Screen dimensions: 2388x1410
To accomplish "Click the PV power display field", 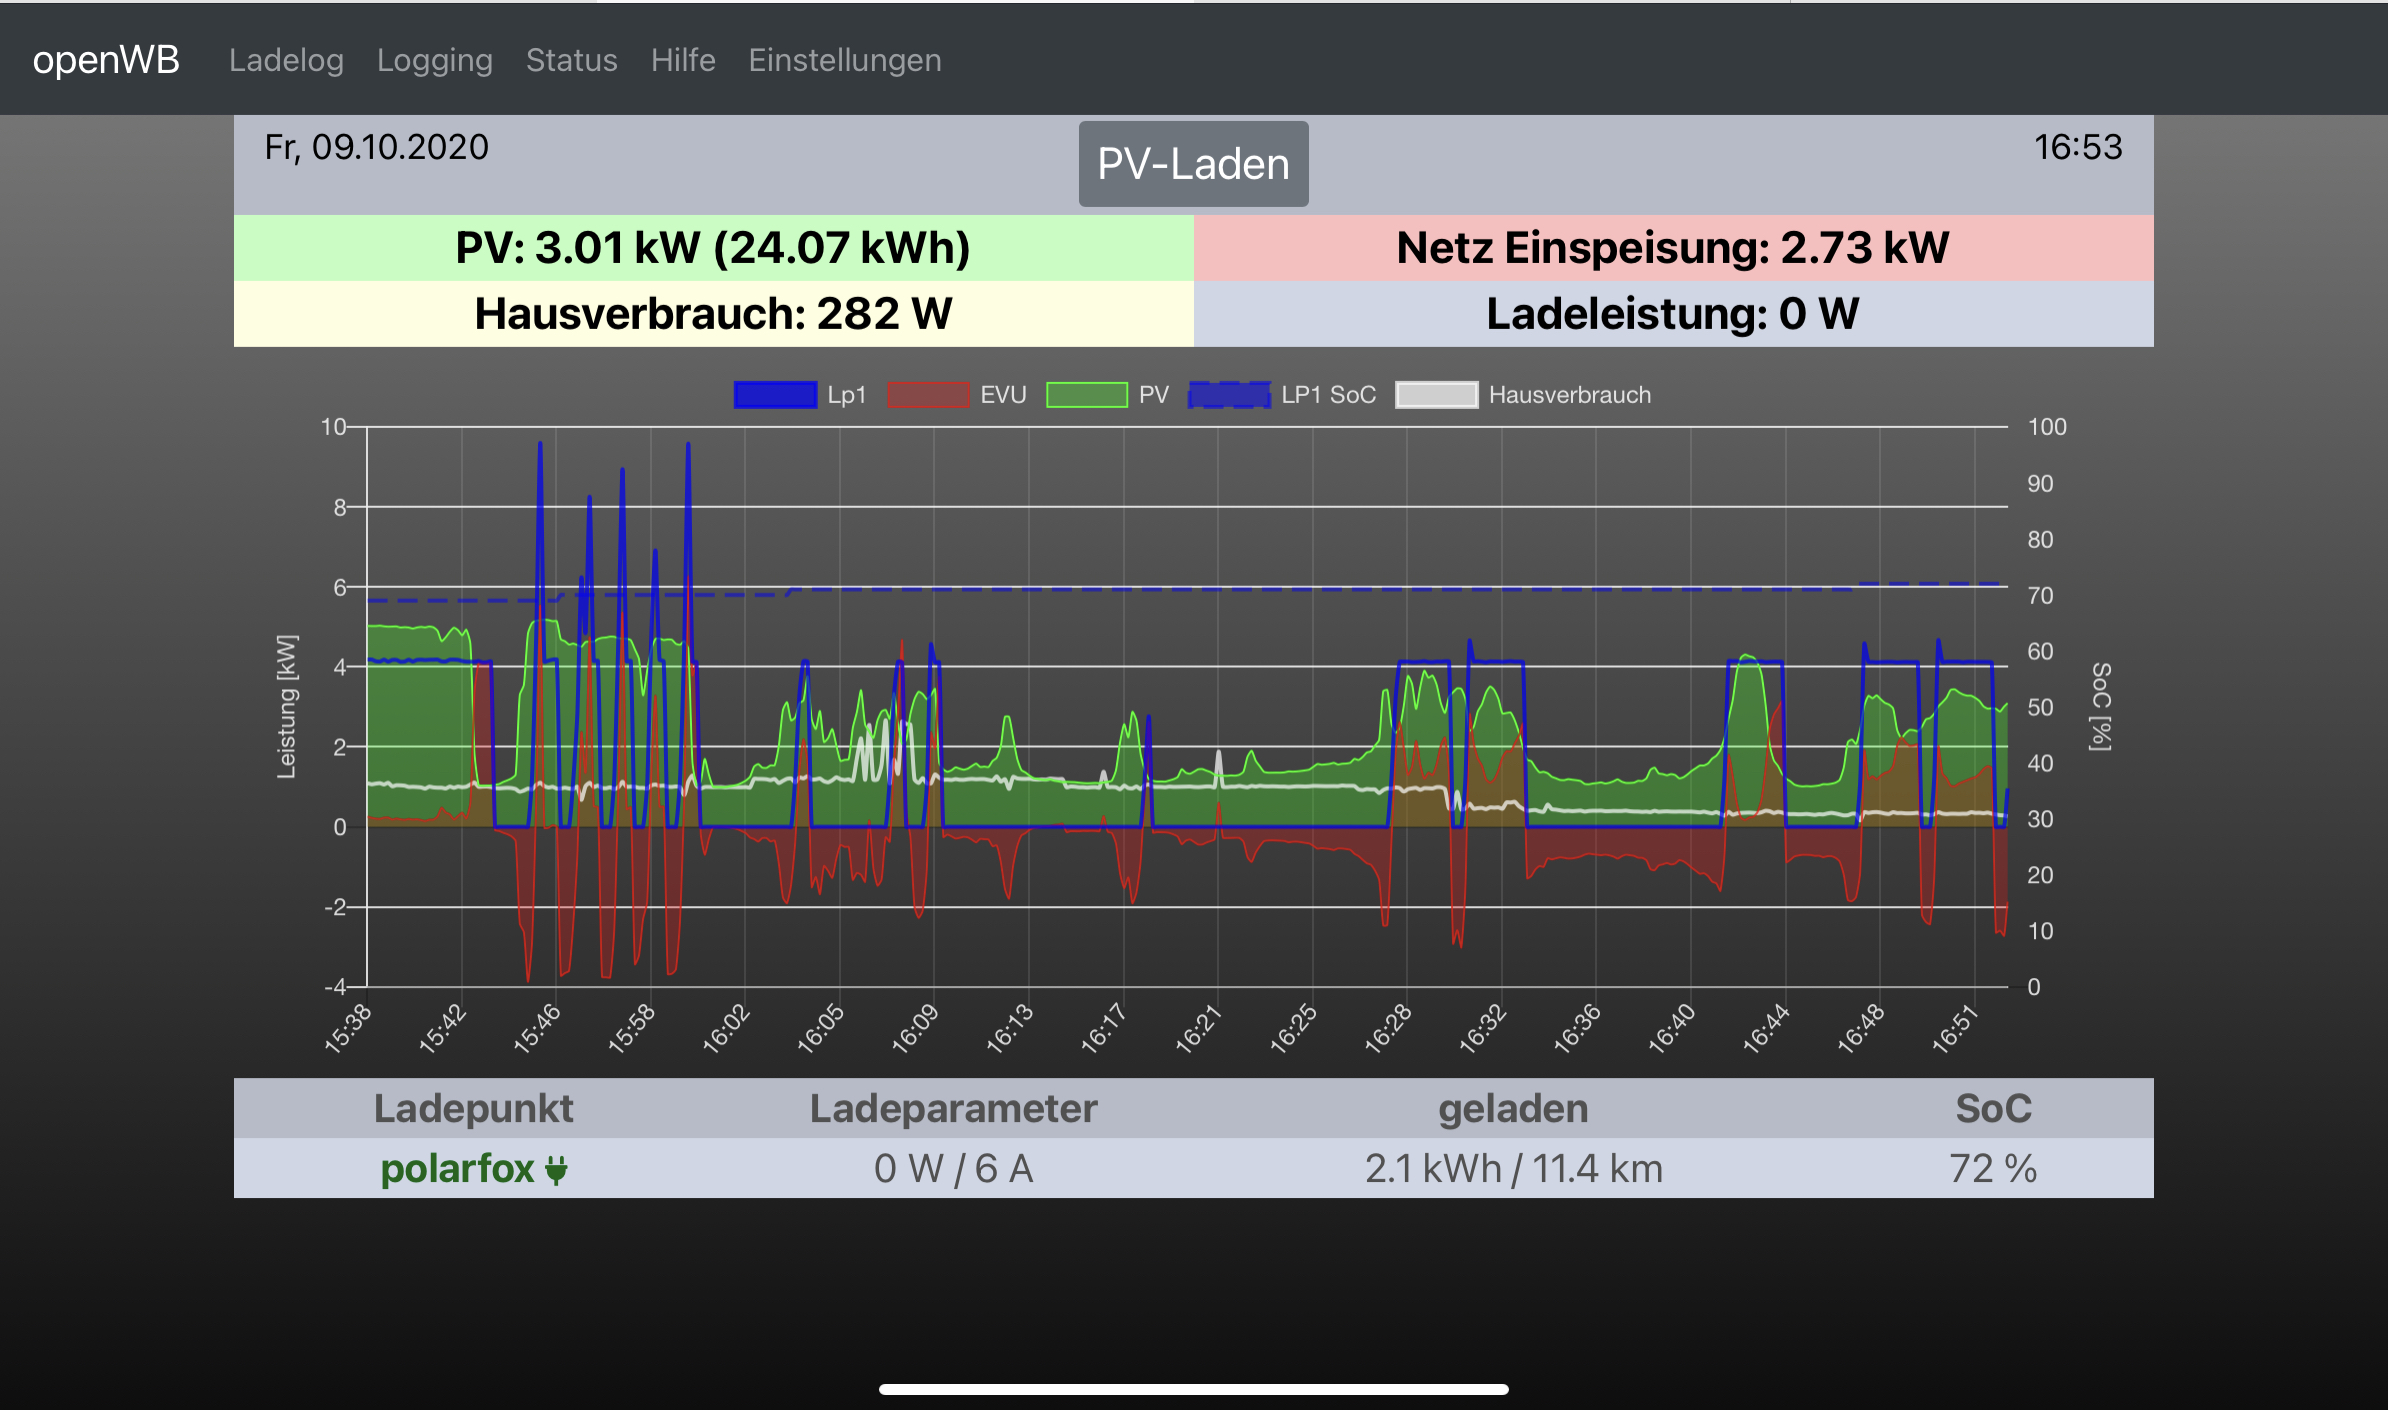I will point(713,248).
